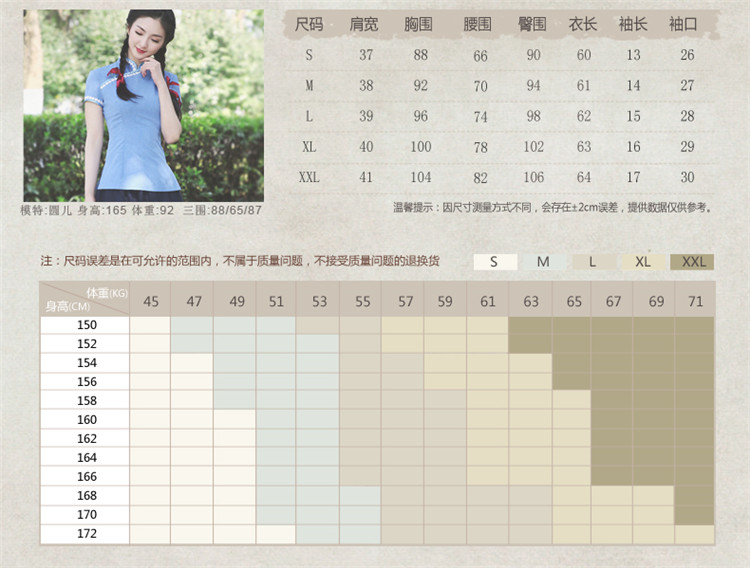Select the XXL size legend swatch
750x568 pixels.
[x=693, y=262]
